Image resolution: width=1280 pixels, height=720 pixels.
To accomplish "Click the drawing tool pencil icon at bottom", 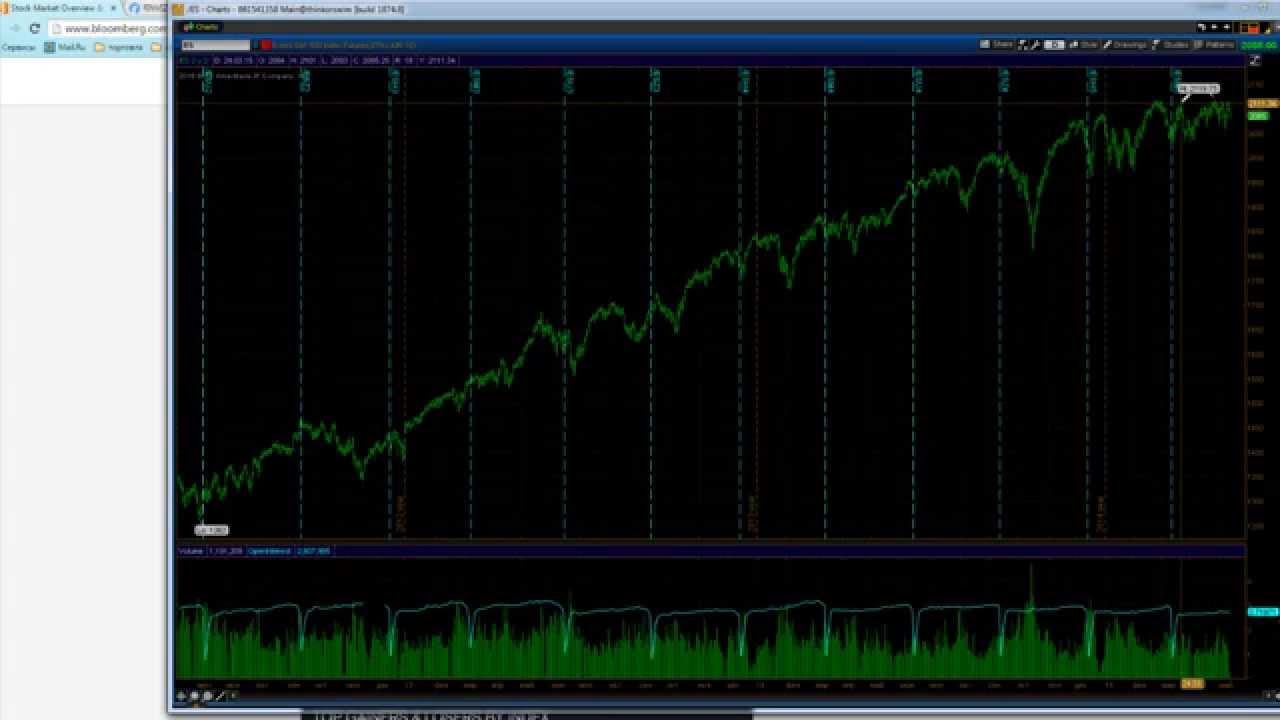I will pos(221,695).
